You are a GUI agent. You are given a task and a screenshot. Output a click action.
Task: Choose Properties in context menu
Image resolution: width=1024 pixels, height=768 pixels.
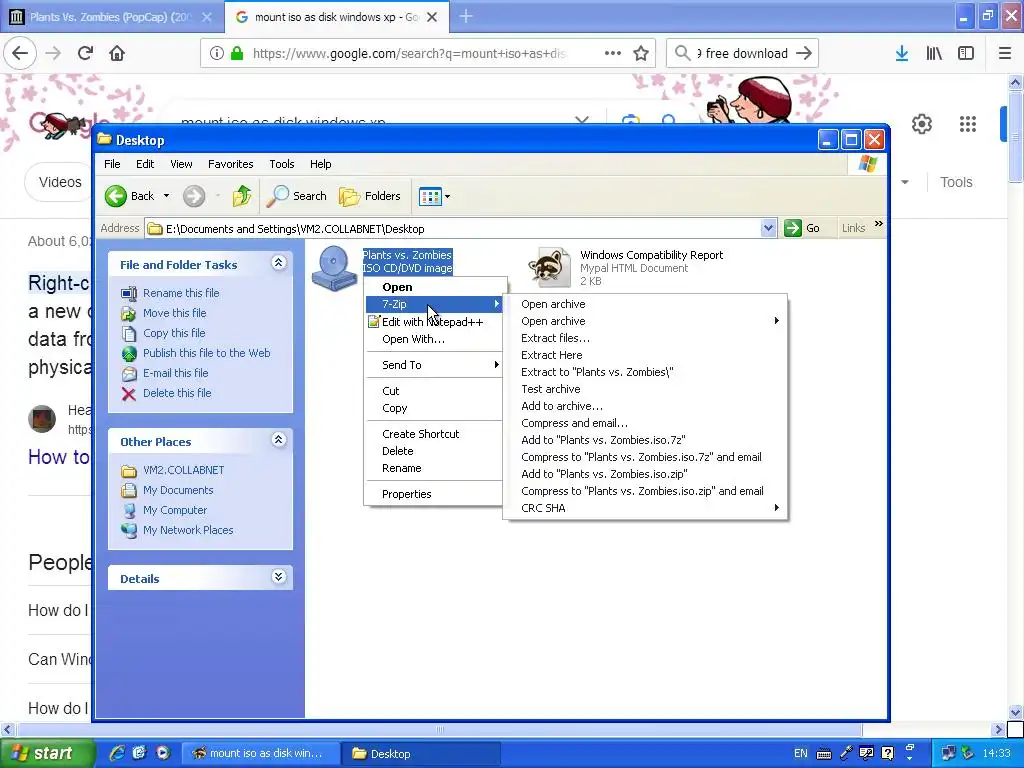click(x=434, y=494)
